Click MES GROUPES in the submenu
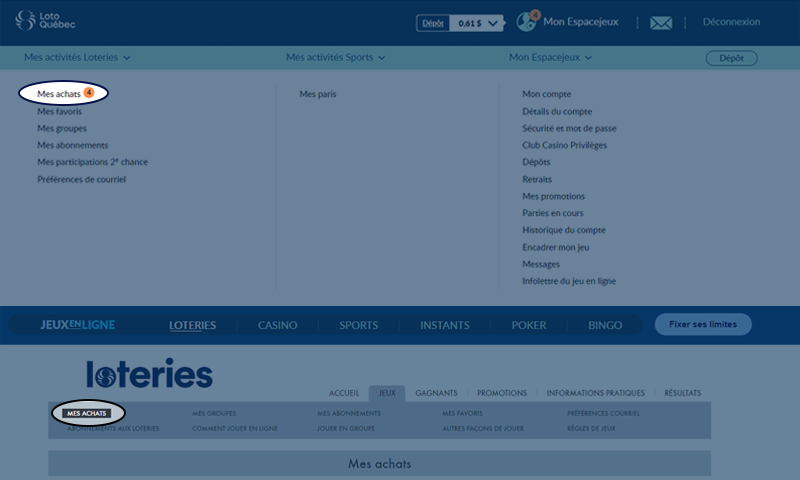Viewport: 800px width, 480px height. pos(214,413)
